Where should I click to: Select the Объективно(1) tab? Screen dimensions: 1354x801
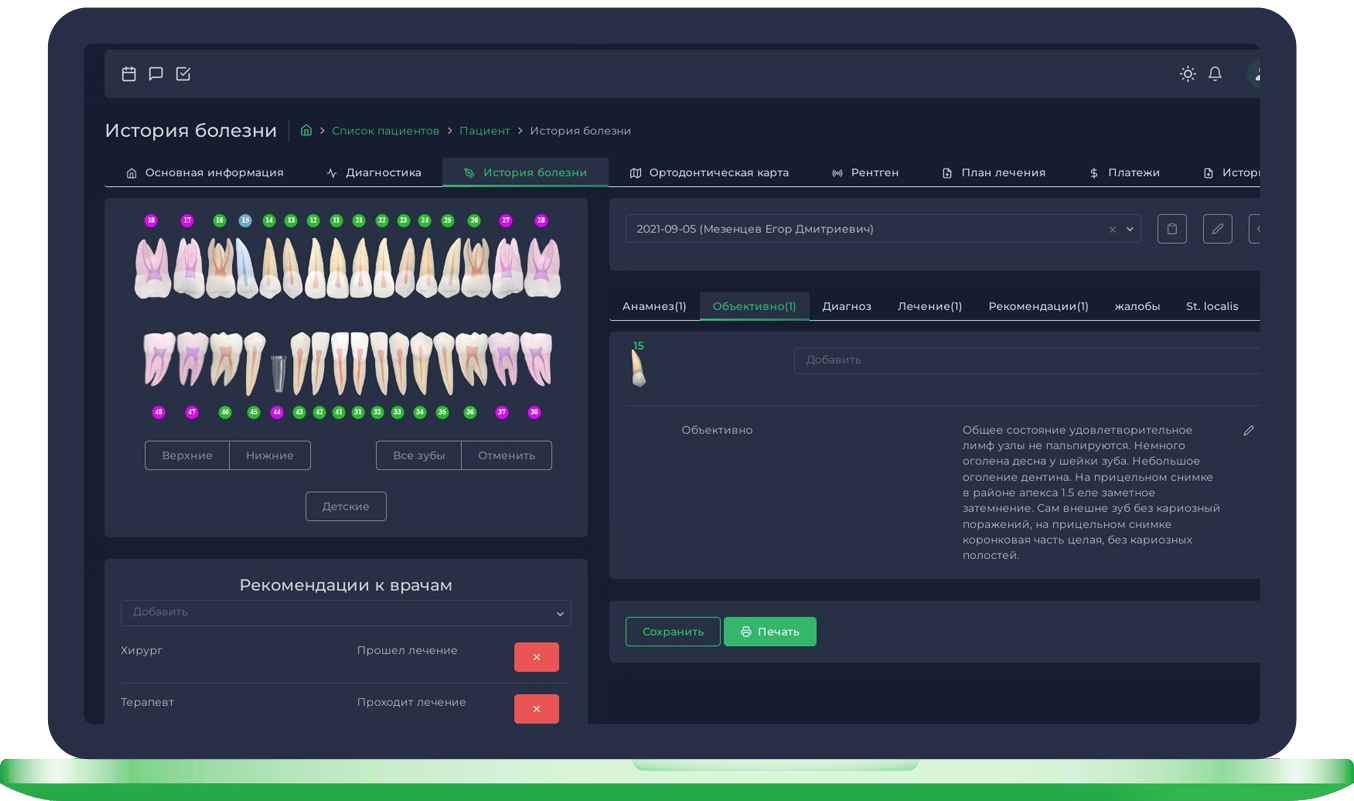point(755,306)
